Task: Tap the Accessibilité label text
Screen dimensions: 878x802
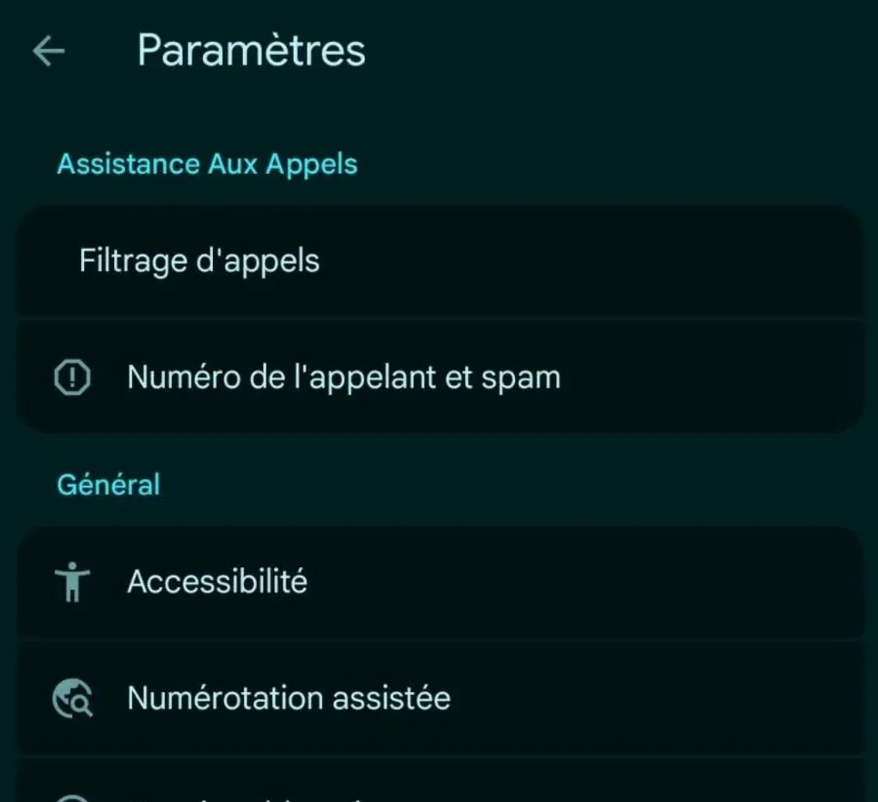Action: point(217,583)
